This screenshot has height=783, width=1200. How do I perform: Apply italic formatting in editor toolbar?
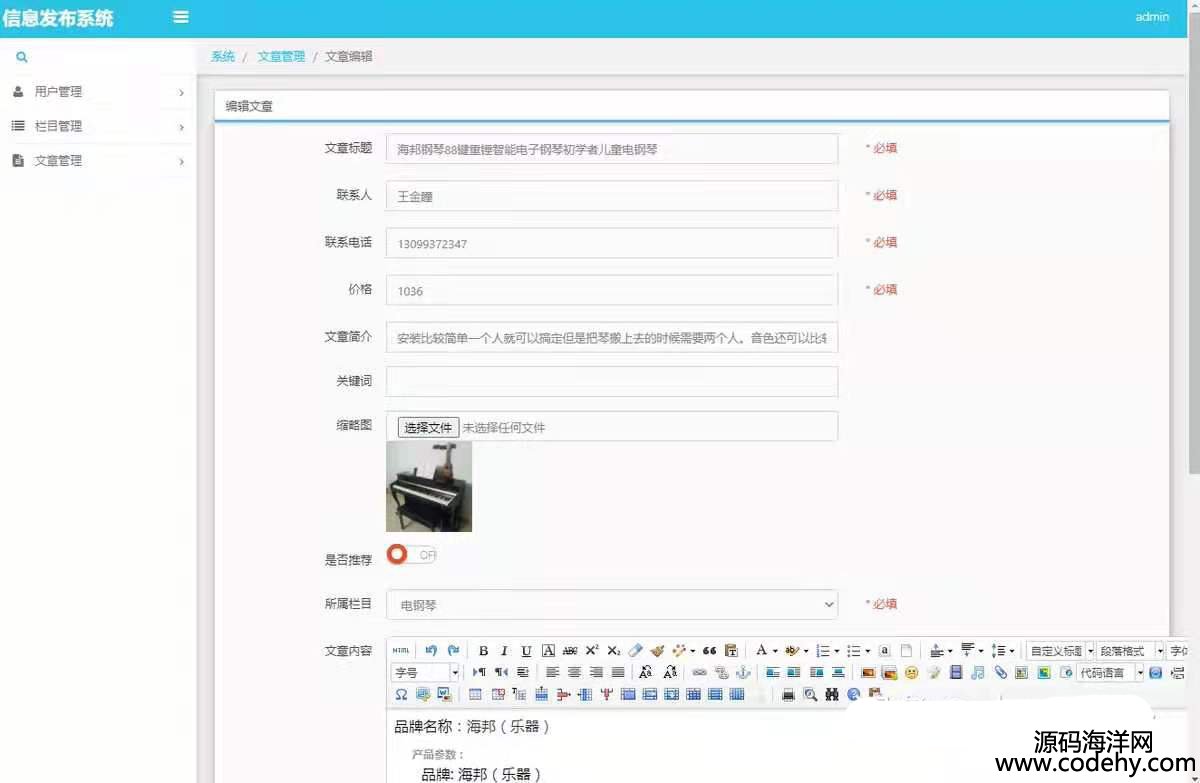[x=504, y=651]
